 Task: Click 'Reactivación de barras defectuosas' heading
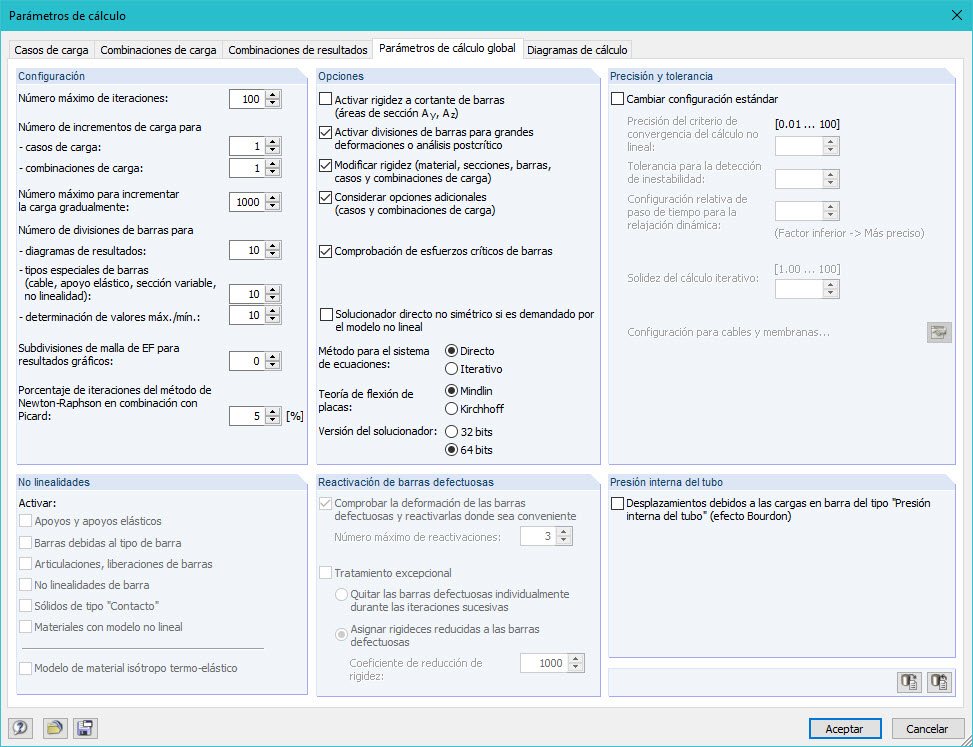click(x=406, y=482)
